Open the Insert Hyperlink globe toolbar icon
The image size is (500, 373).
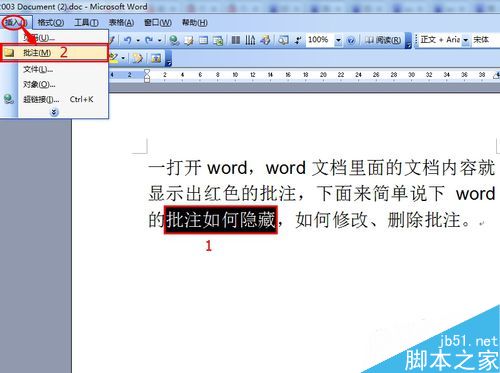click(x=174, y=40)
